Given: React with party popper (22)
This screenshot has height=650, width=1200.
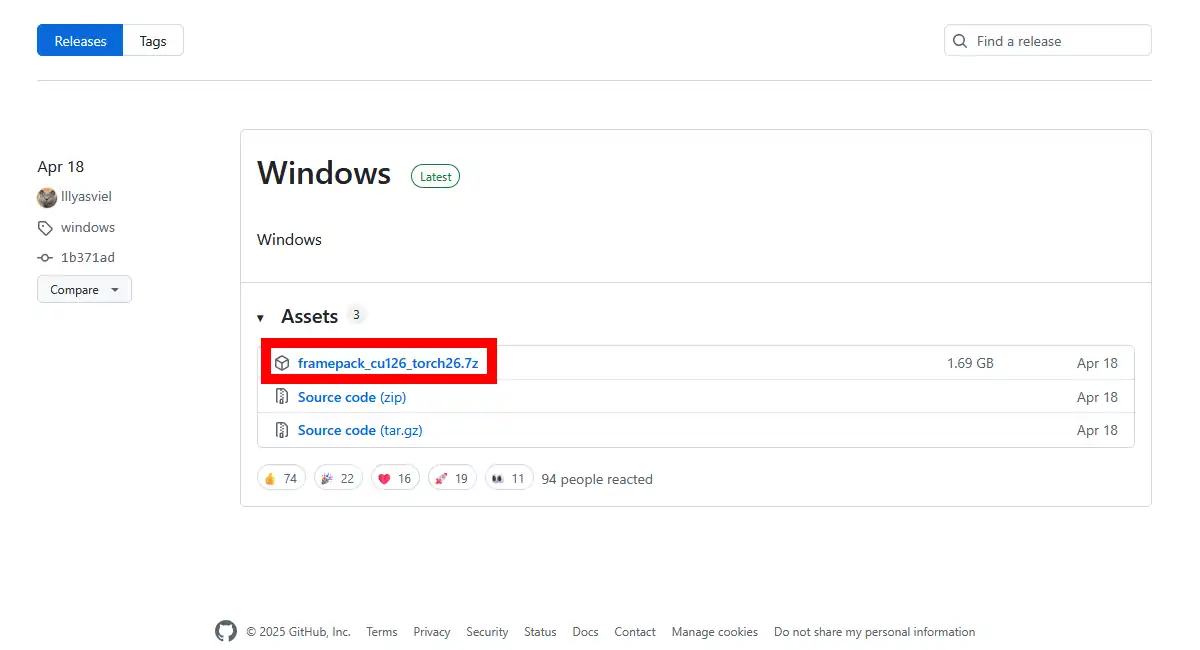Looking at the screenshot, I should tap(338, 478).
